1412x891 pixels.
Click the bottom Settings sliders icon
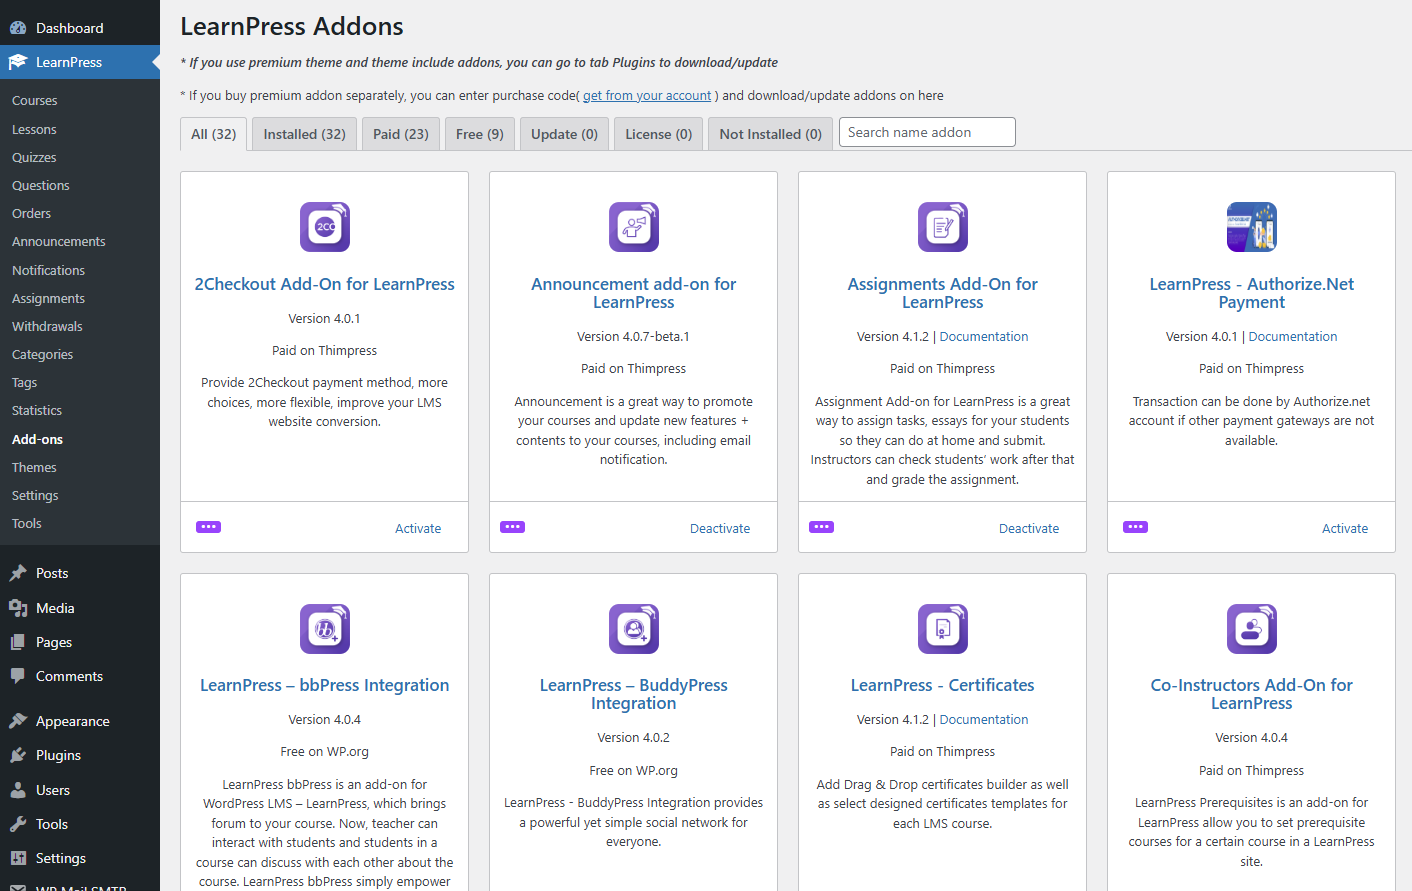[x=18, y=858]
